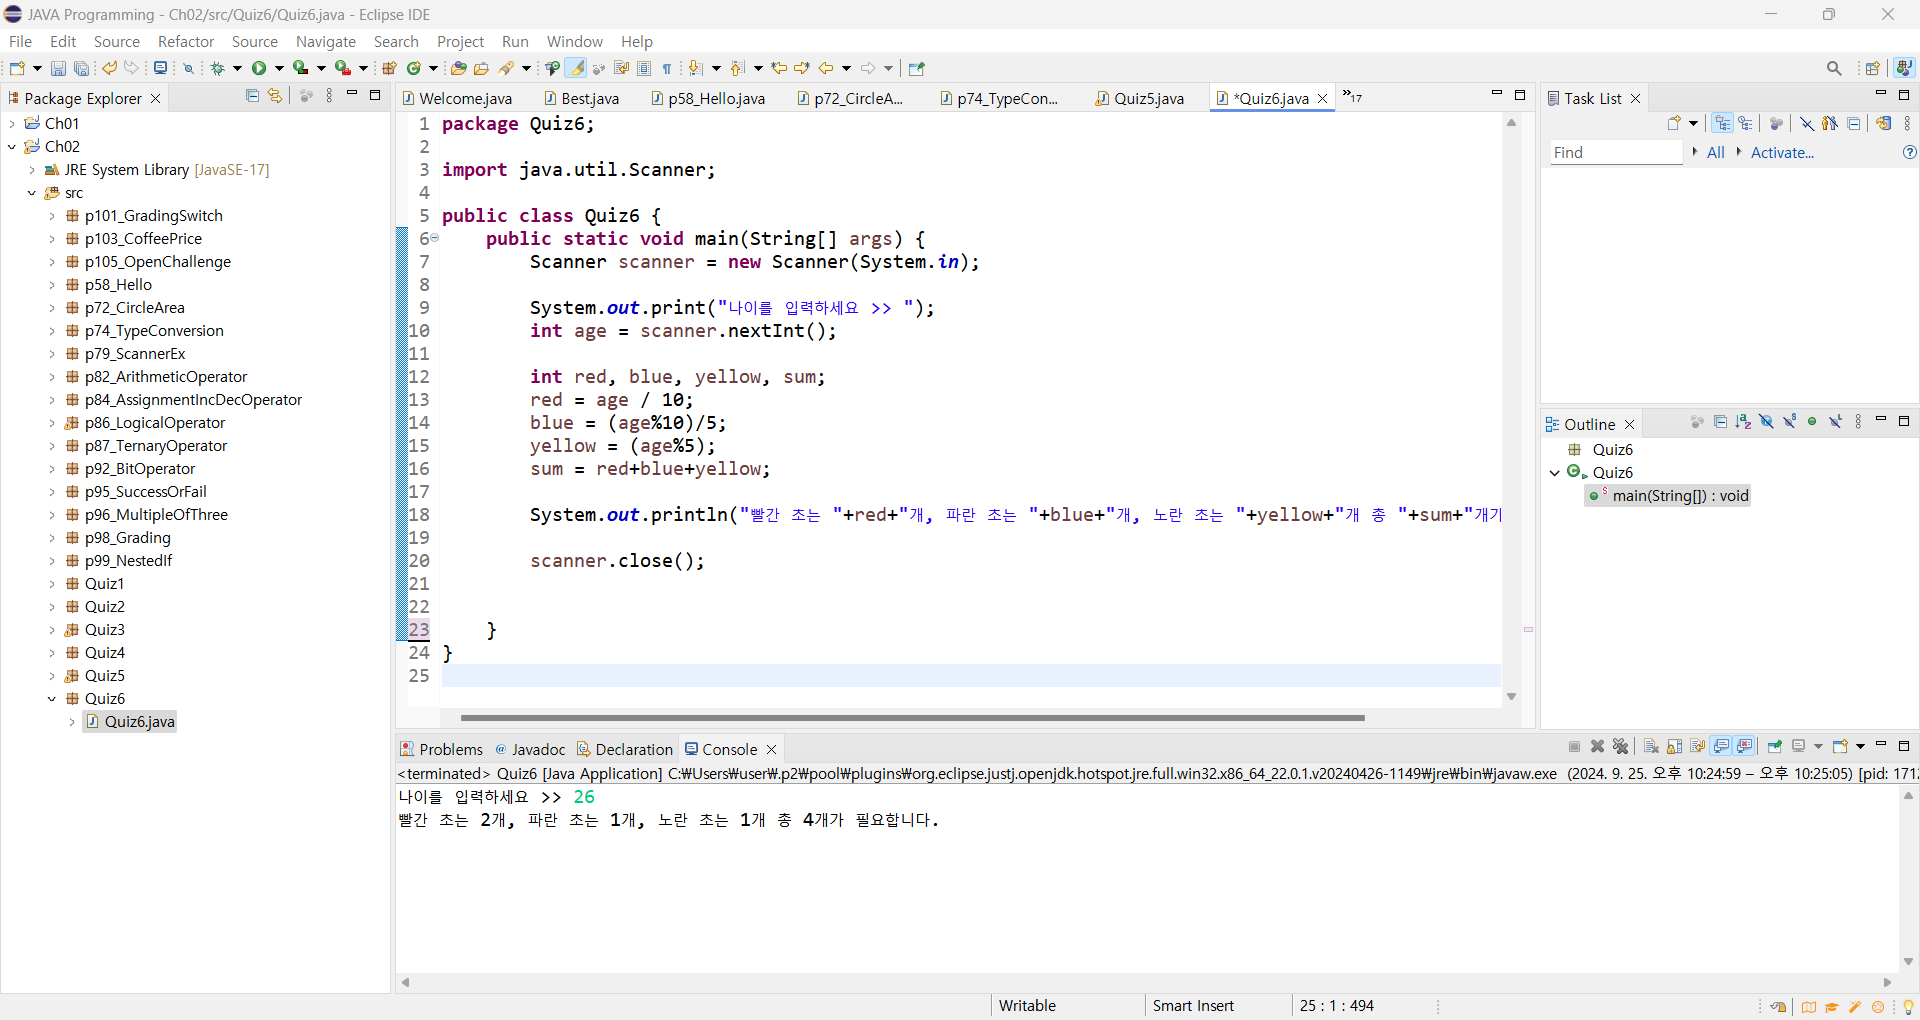
Task: Click the Save toolbar icon
Action: tap(58, 68)
